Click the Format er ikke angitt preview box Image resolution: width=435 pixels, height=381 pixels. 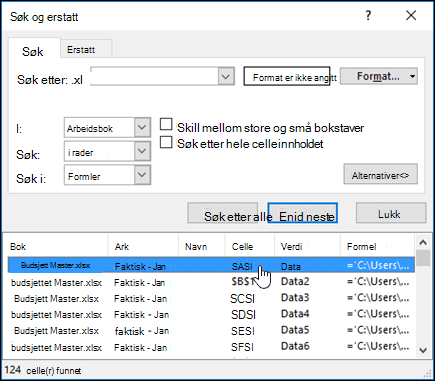(x=287, y=76)
